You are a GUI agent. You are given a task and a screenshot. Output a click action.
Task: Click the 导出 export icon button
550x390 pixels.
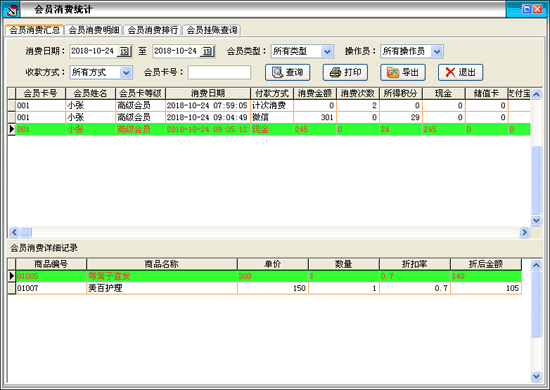pyautogui.click(x=403, y=72)
